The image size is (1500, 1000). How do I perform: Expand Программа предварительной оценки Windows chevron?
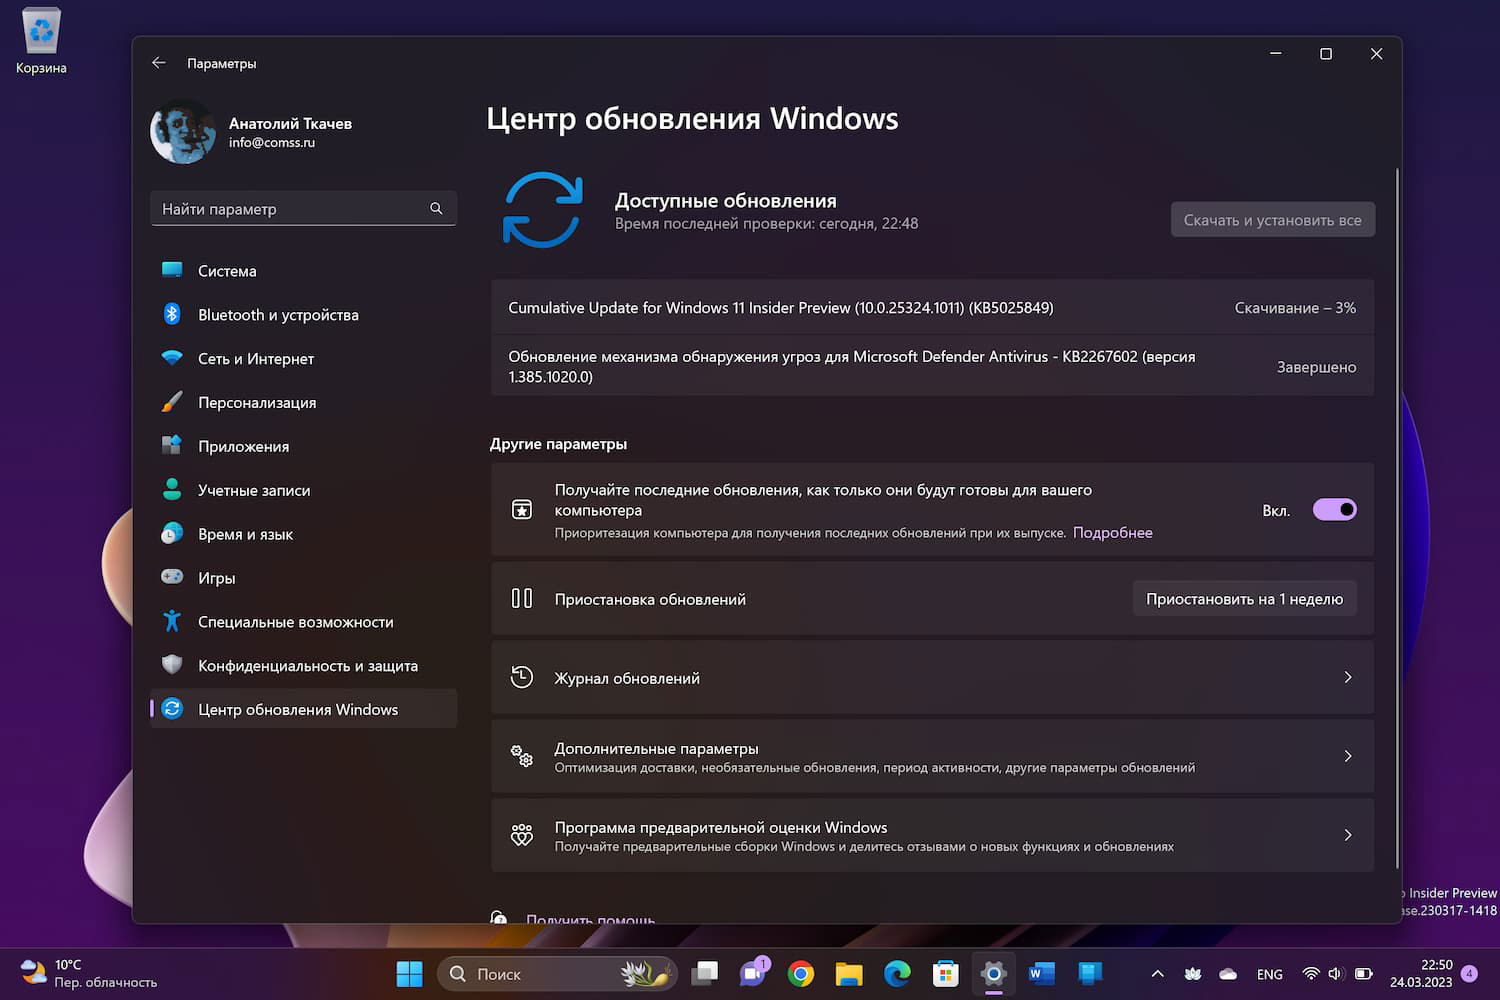1348,835
